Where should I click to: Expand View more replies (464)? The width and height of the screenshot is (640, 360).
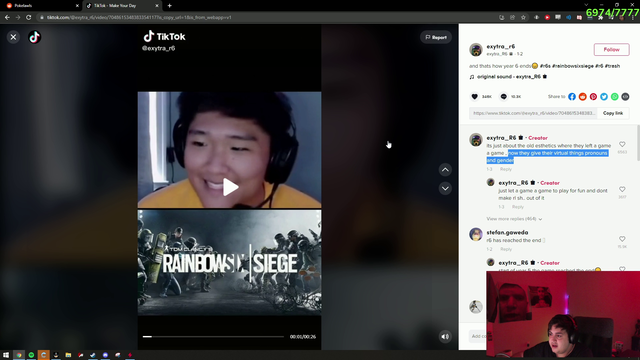(514, 219)
